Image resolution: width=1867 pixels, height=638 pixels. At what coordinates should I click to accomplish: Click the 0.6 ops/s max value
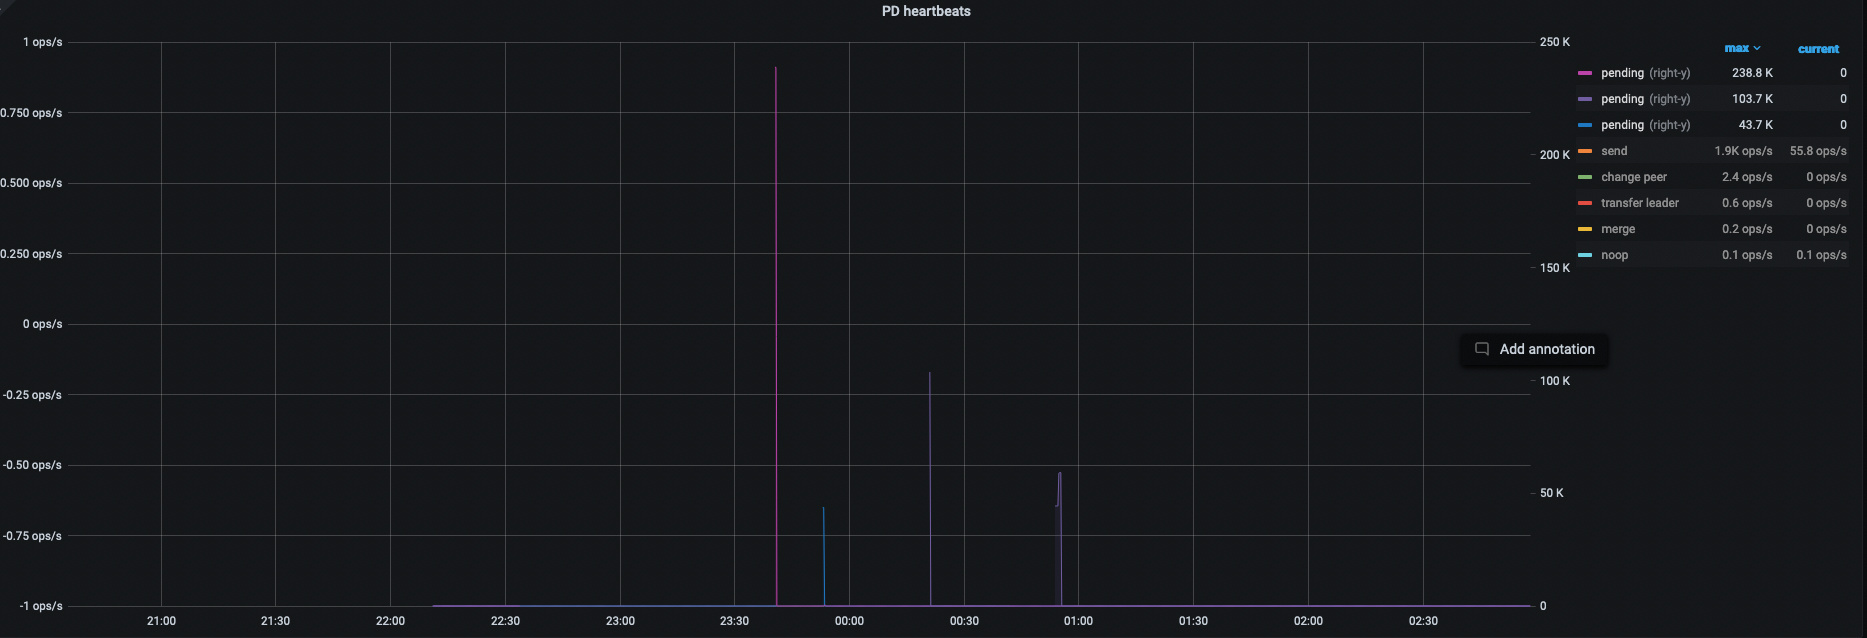[x=1747, y=203]
